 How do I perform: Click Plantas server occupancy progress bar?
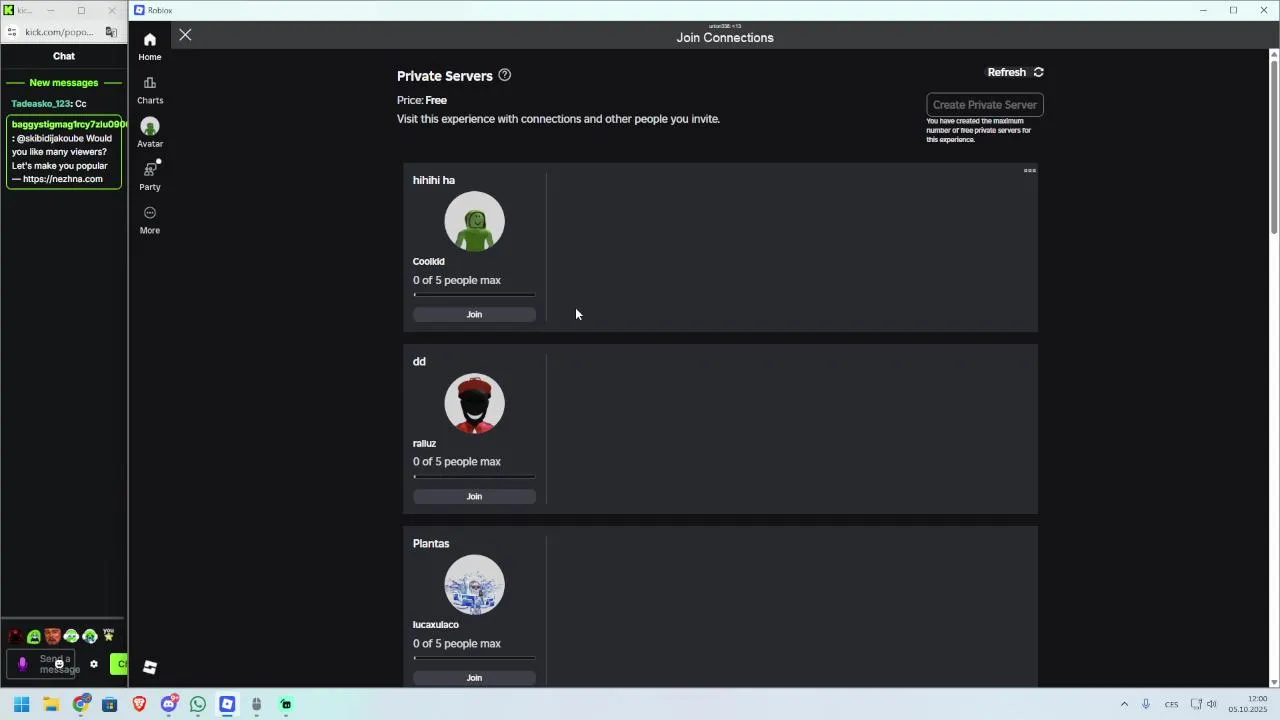pyautogui.click(x=474, y=658)
